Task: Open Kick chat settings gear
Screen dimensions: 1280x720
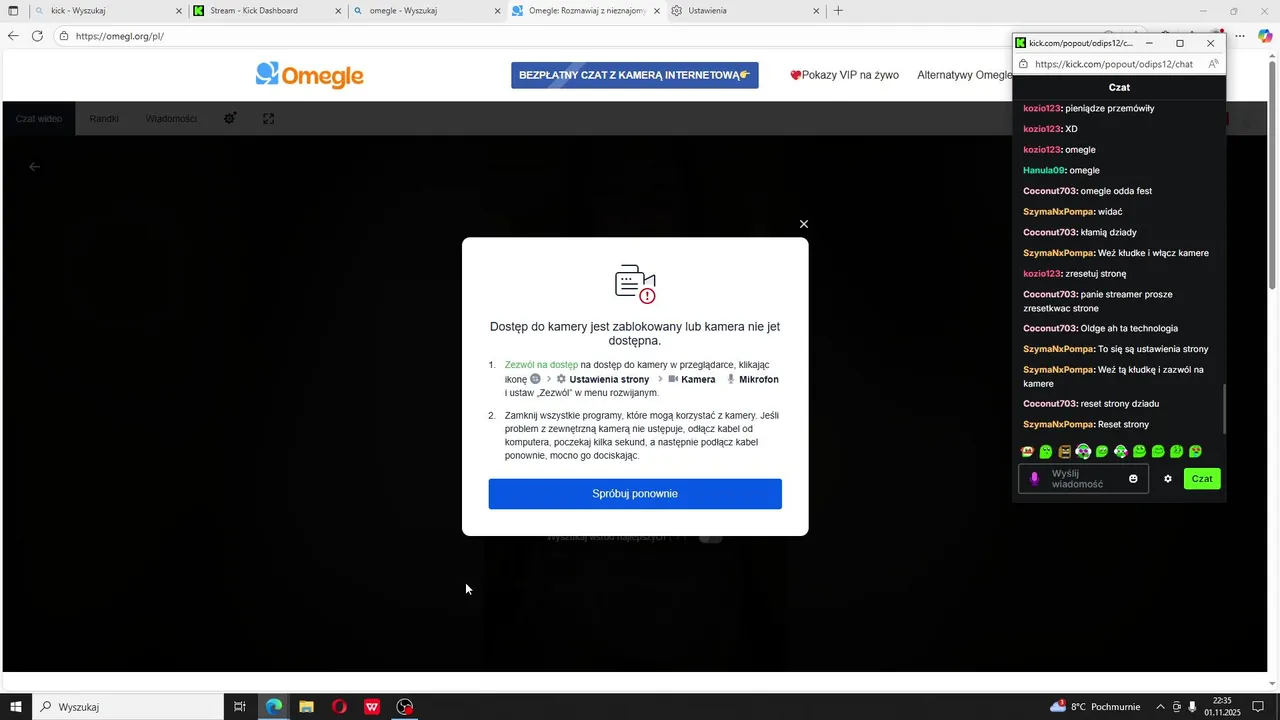Action: pyautogui.click(x=1167, y=479)
